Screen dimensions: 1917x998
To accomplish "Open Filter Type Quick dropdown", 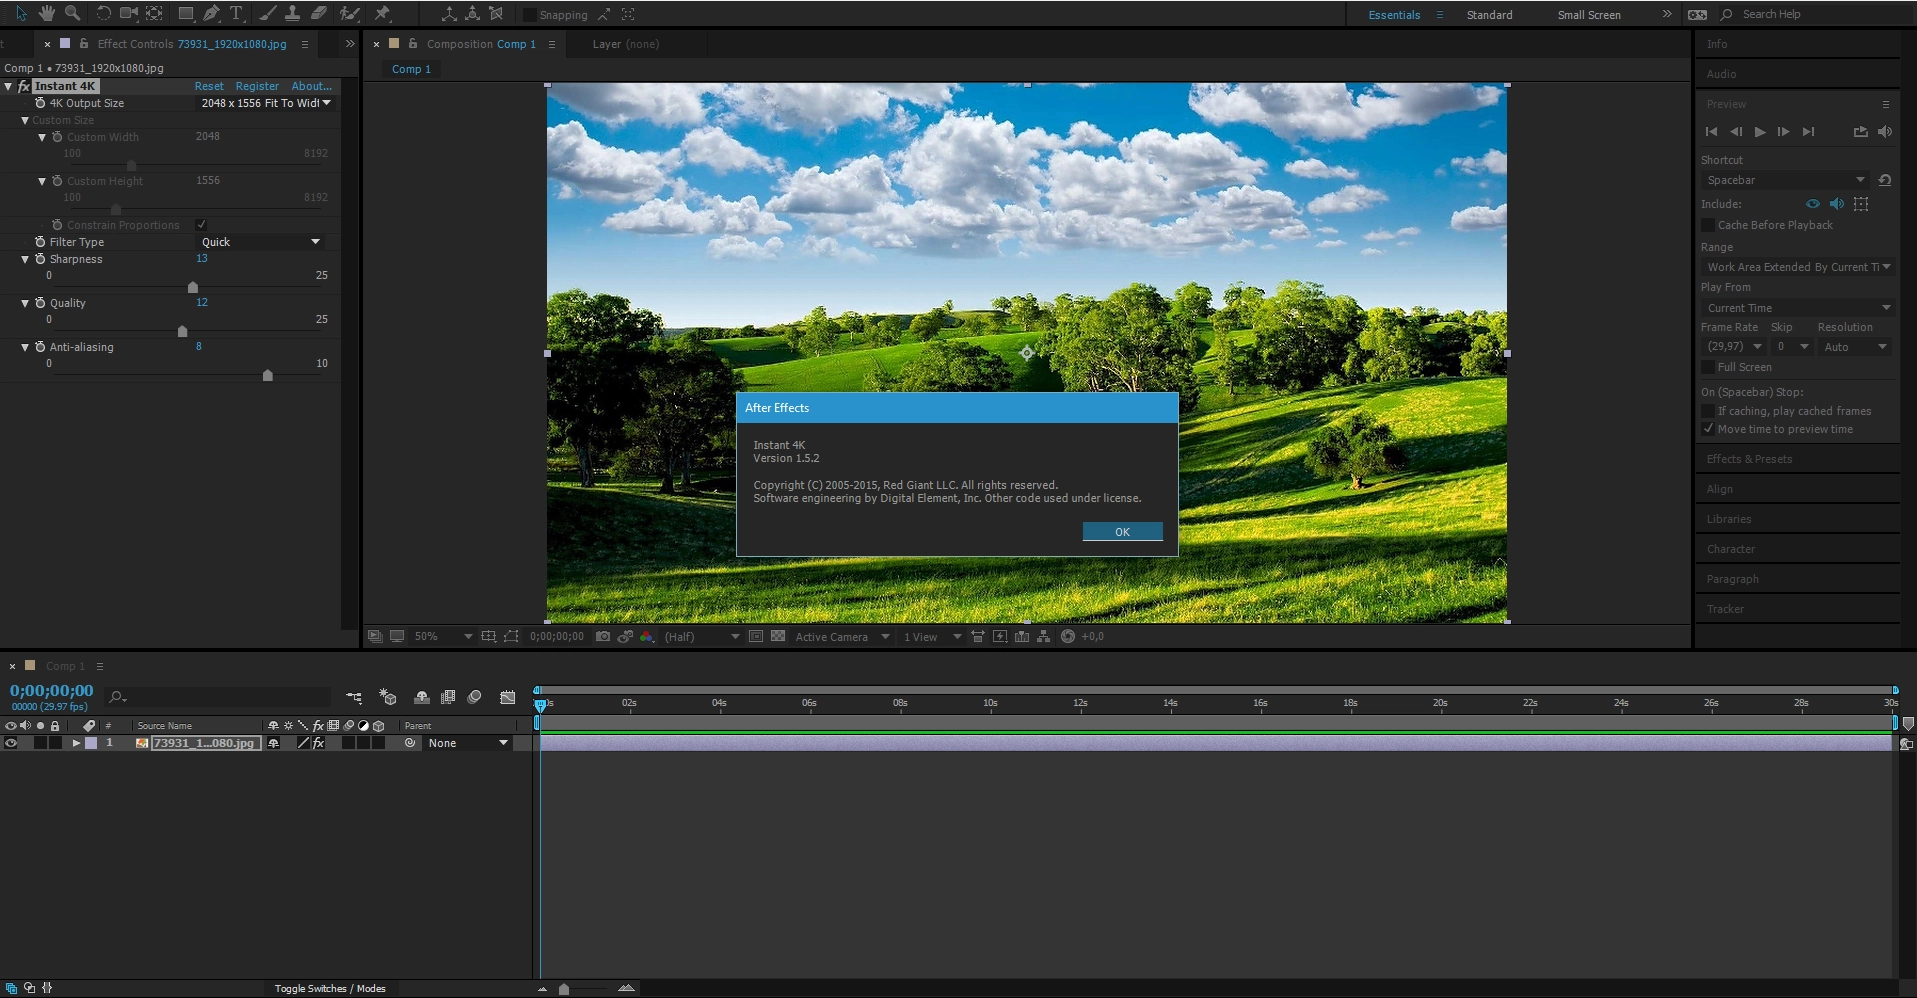I will 260,242.
